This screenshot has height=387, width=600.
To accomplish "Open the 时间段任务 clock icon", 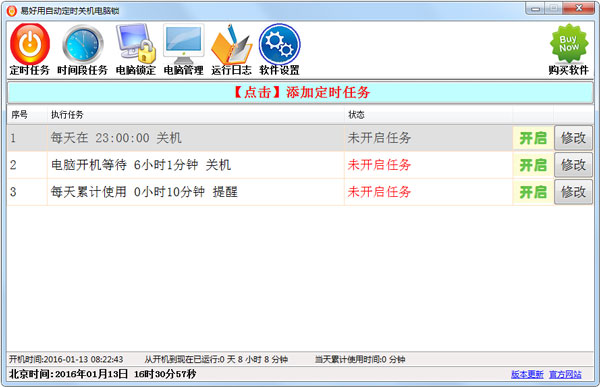I will tap(82, 49).
